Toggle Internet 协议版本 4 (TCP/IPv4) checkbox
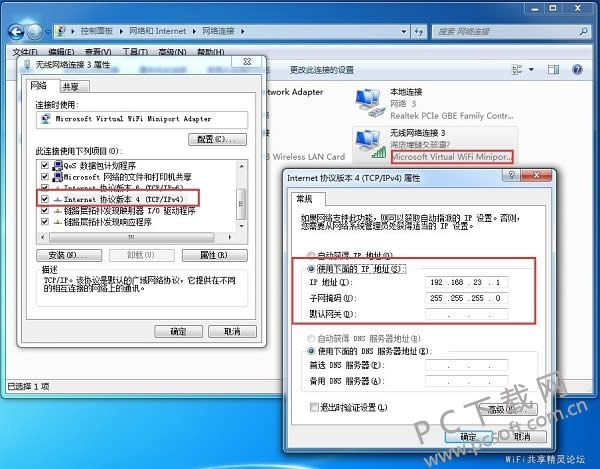The width and height of the screenshot is (600, 469). coord(45,199)
